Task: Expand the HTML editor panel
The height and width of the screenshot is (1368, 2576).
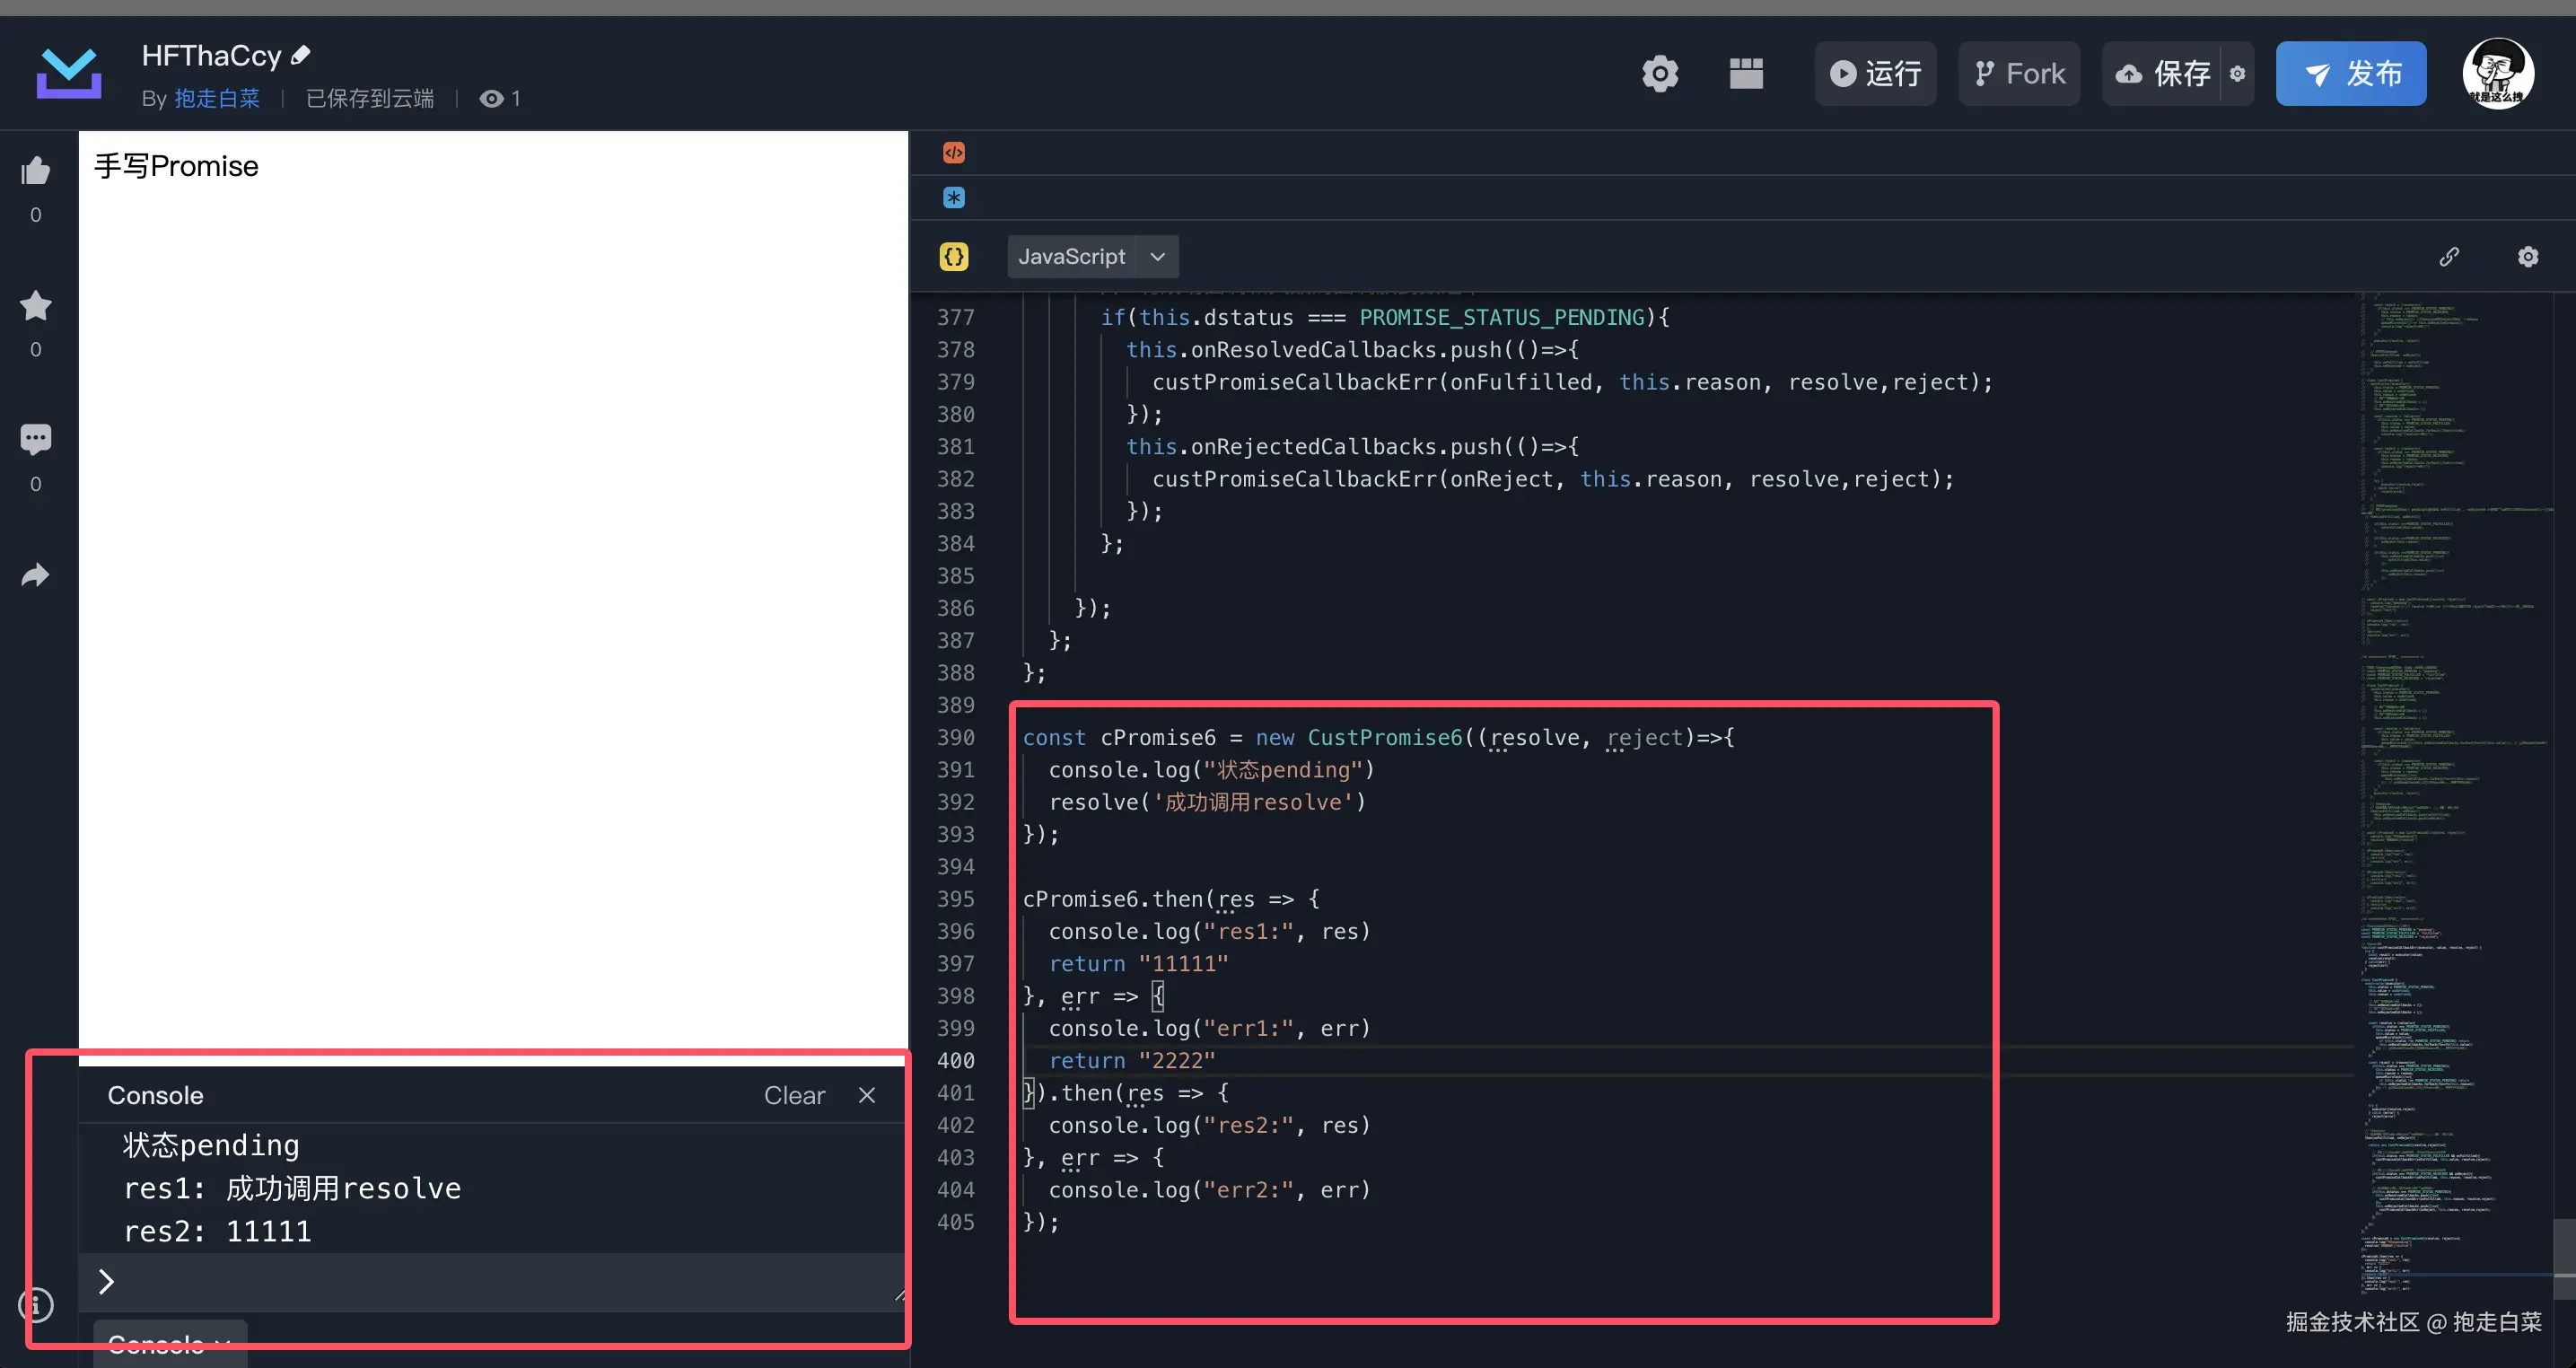Action: [954, 153]
